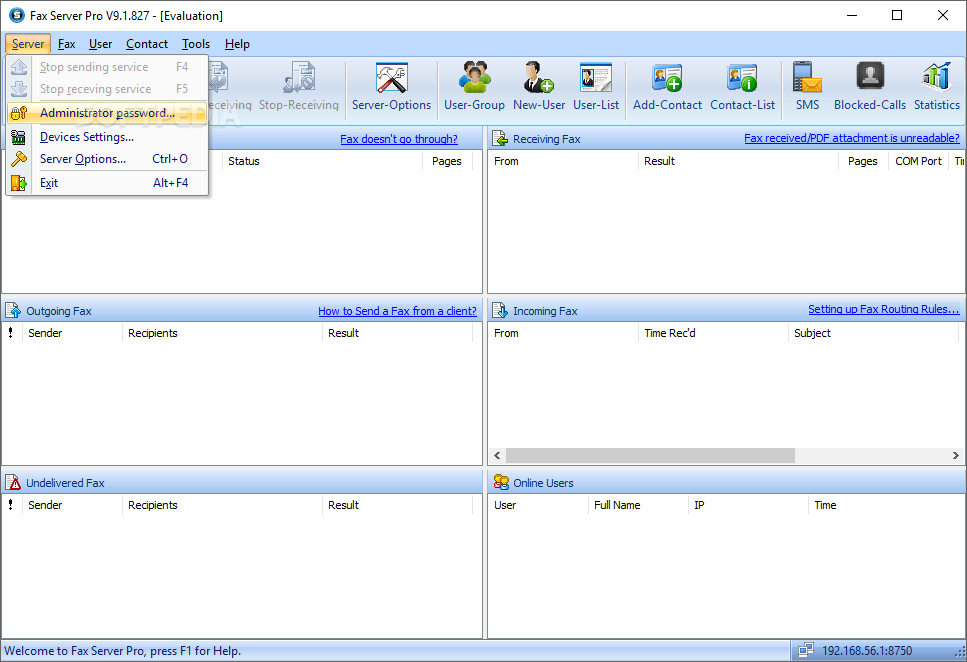Sort Outgoing Fax by Recipients column
The image size is (967, 662).
222,333
